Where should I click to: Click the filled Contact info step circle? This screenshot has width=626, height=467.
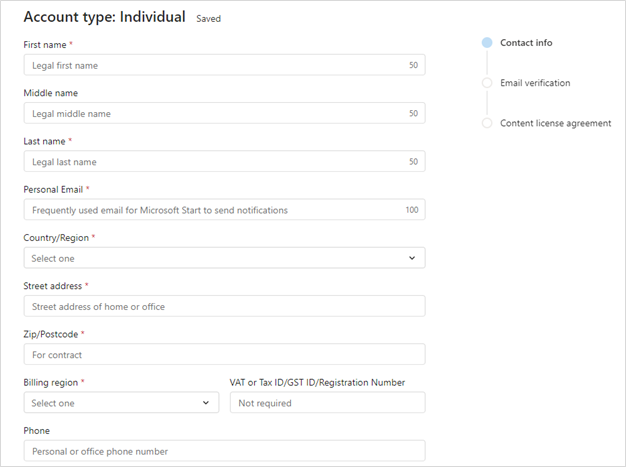coord(487,43)
